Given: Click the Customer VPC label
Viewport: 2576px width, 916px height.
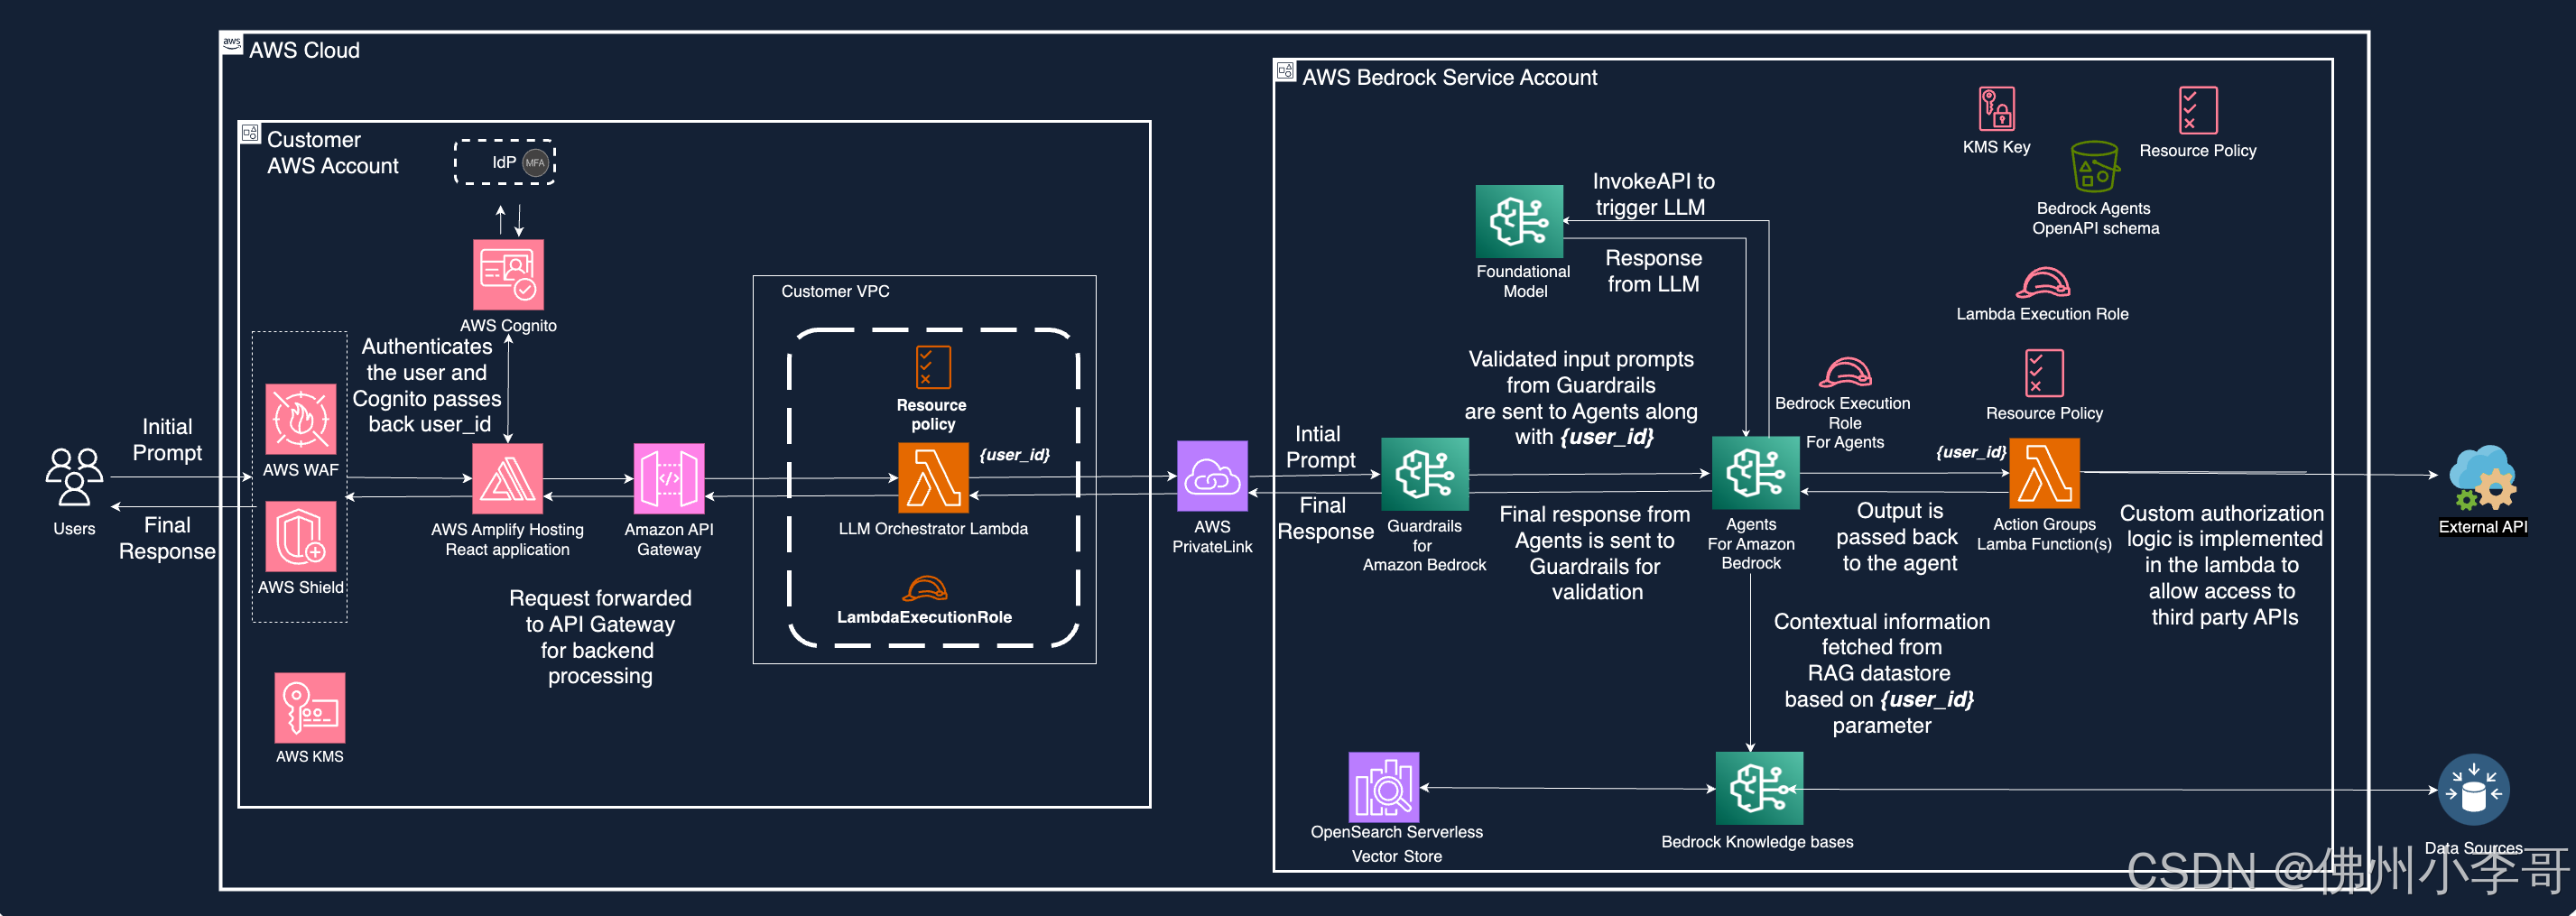Looking at the screenshot, I should point(835,291).
